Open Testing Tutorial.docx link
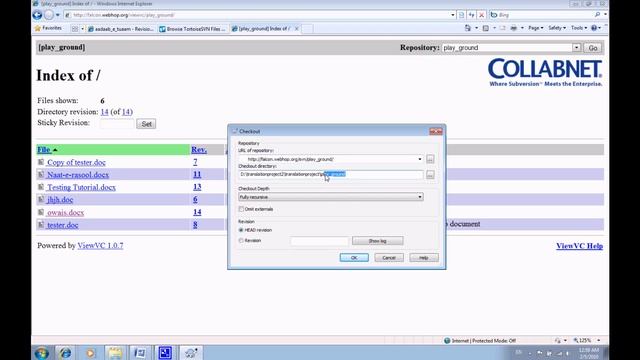640x360 pixels. pyautogui.click(x=81, y=187)
